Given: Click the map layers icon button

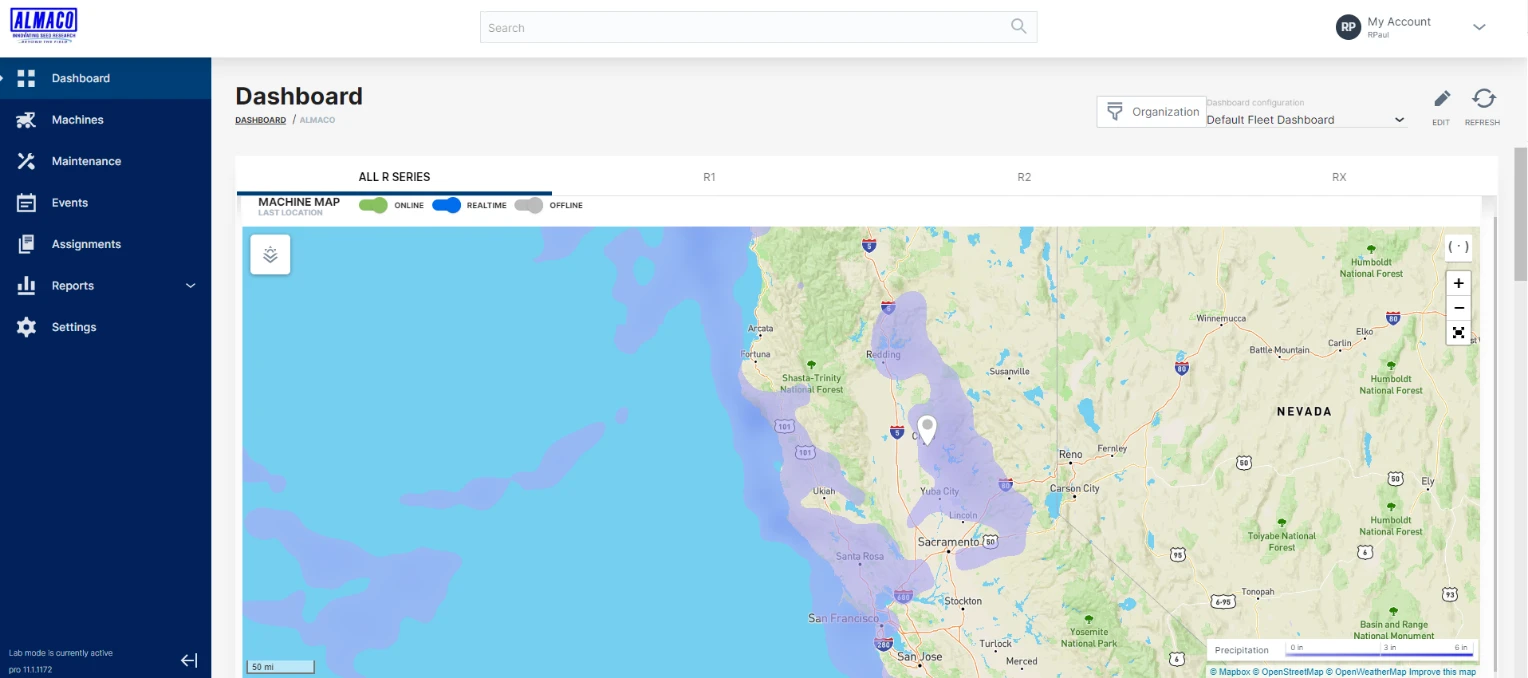Looking at the screenshot, I should [270, 255].
